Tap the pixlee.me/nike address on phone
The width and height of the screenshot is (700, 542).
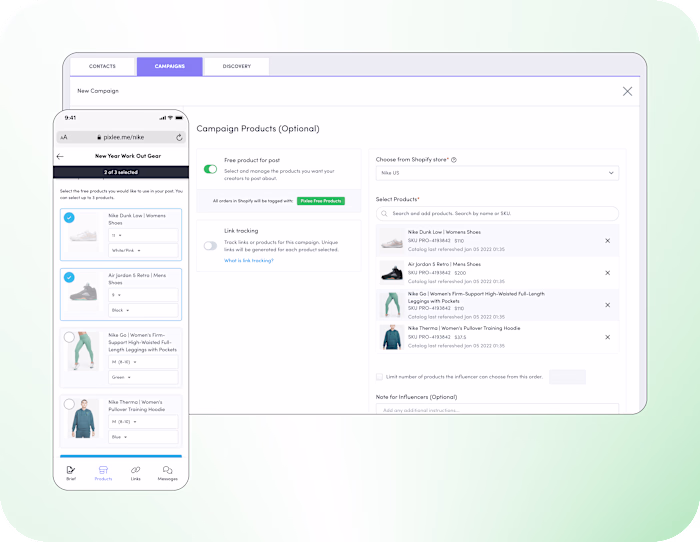121,138
